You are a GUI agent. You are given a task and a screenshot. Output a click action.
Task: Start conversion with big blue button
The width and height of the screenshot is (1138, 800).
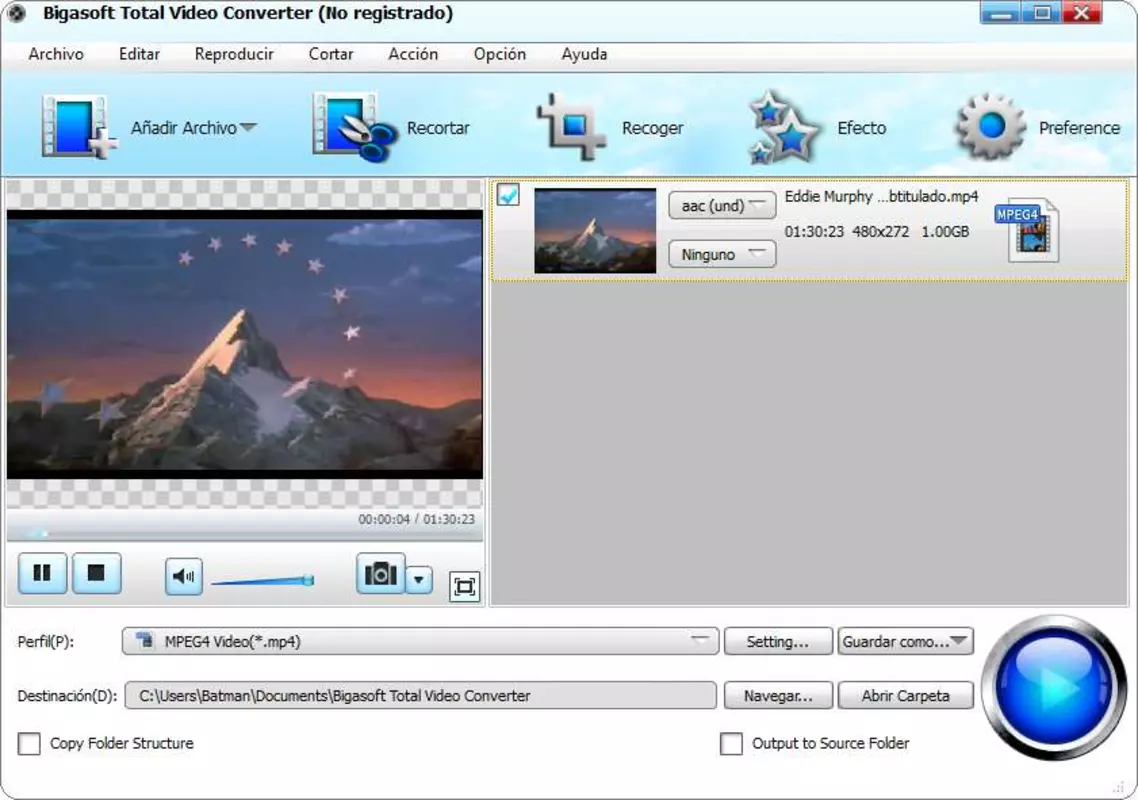pyautogui.click(x=1054, y=686)
